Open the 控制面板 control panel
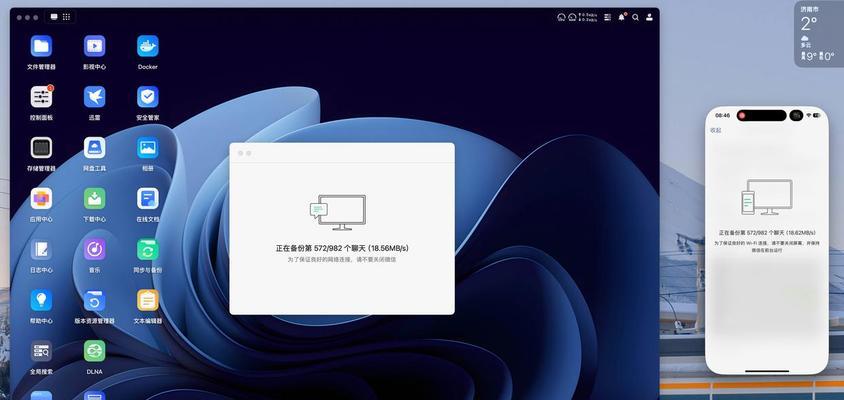The height and width of the screenshot is (400, 844). pos(41,97)
